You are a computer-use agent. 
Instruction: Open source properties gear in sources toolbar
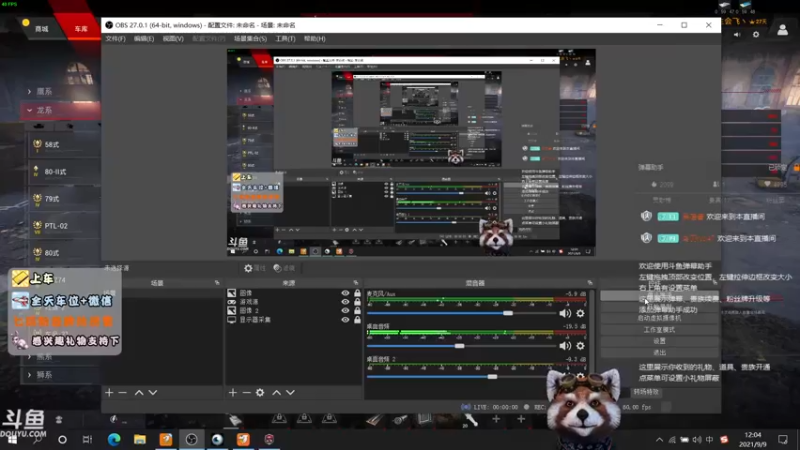pos(260,392)
